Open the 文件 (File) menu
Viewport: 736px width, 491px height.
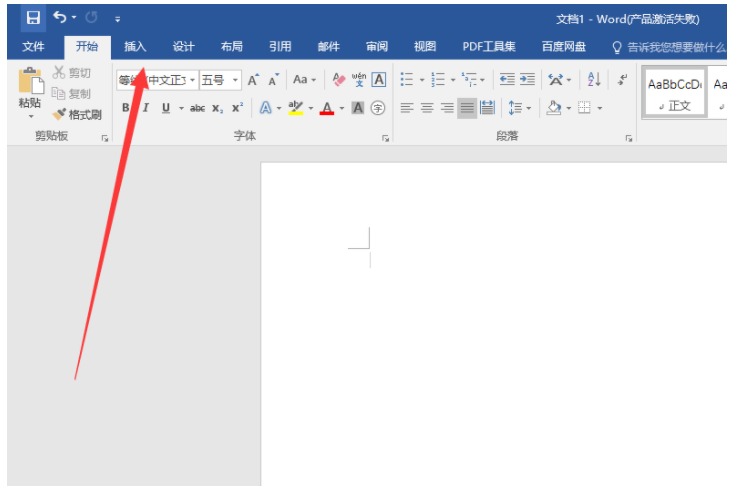point(34,47)
